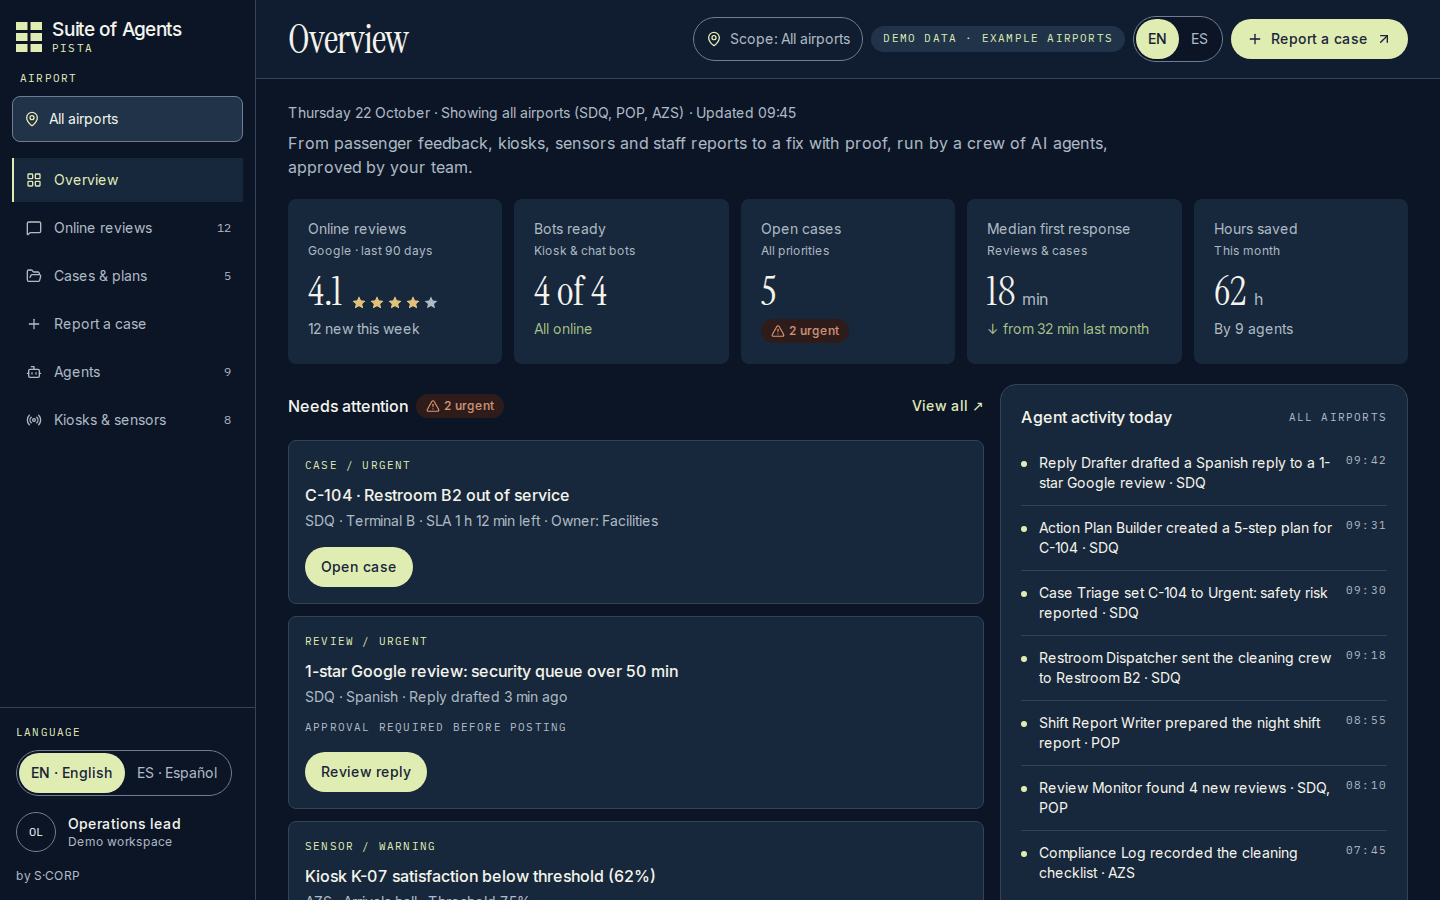Viewport: 1440px width, 900px height.
Task: Click the Open case button for C-104
Action: 359,567
